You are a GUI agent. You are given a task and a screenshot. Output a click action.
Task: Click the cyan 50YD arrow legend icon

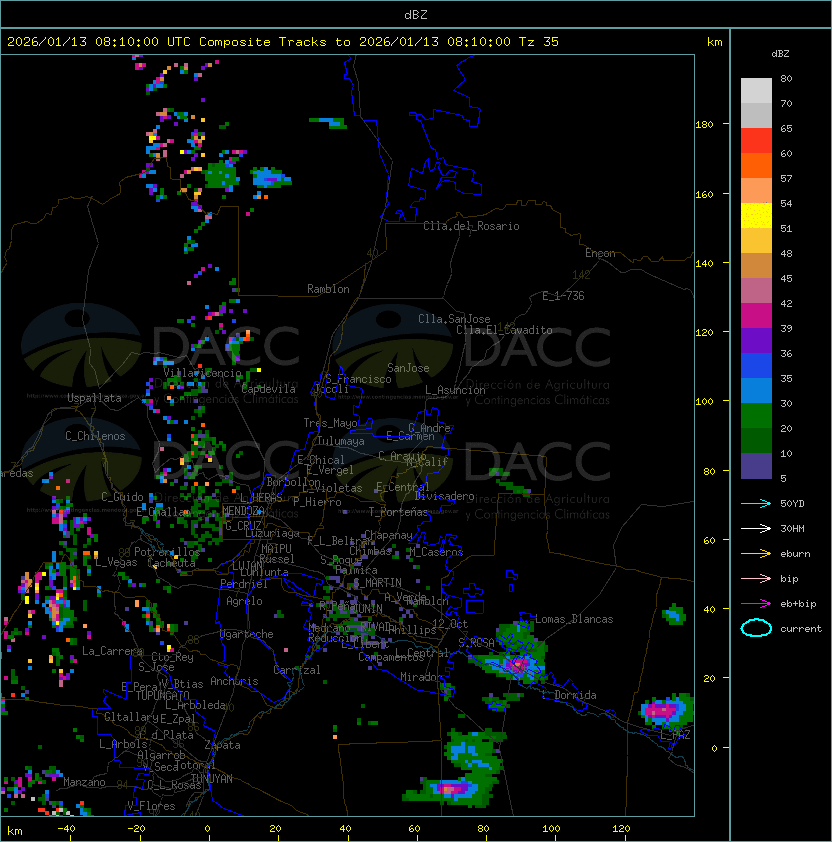(x=756, y=504)
